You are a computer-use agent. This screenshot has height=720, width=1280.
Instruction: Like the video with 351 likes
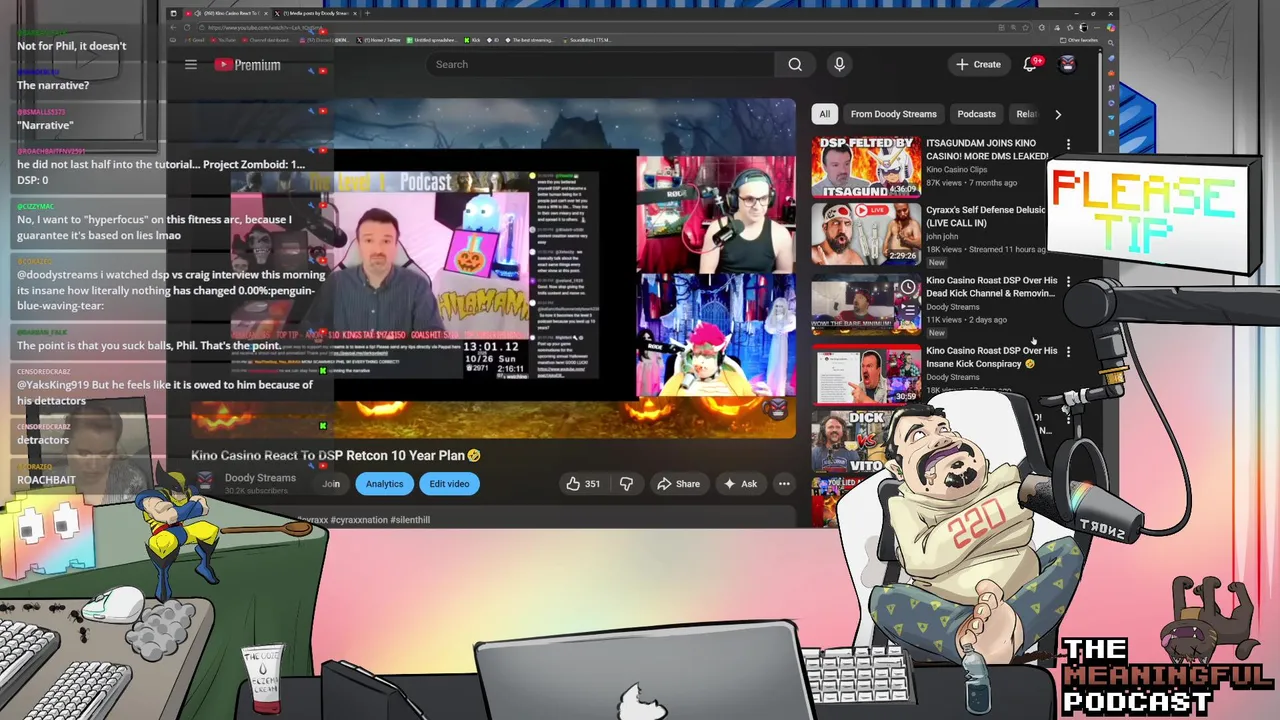tap(583, 484)
